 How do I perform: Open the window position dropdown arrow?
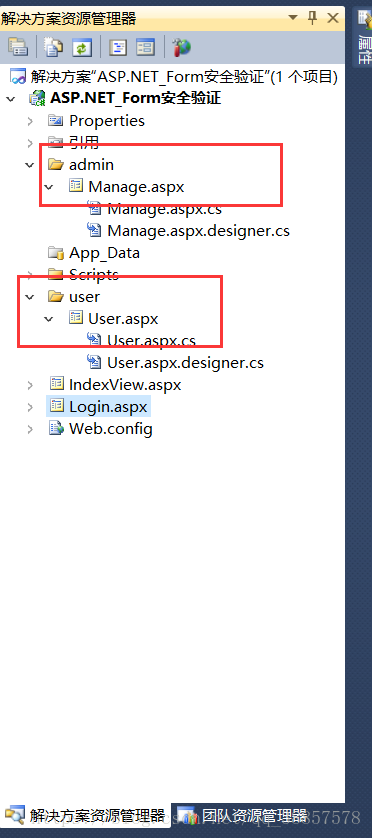tap(293, 18)
